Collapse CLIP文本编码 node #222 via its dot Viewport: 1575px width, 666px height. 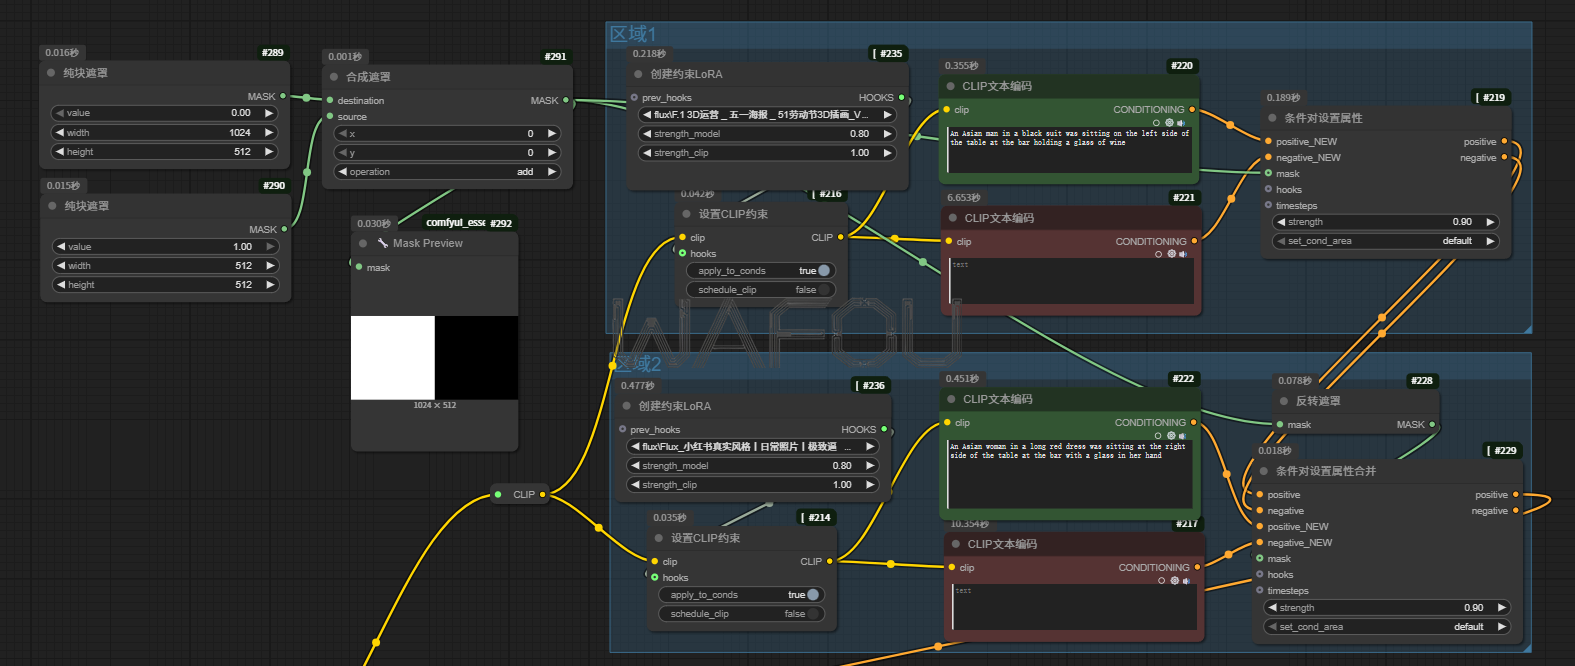pyautogui.click(x=951, y=399)
